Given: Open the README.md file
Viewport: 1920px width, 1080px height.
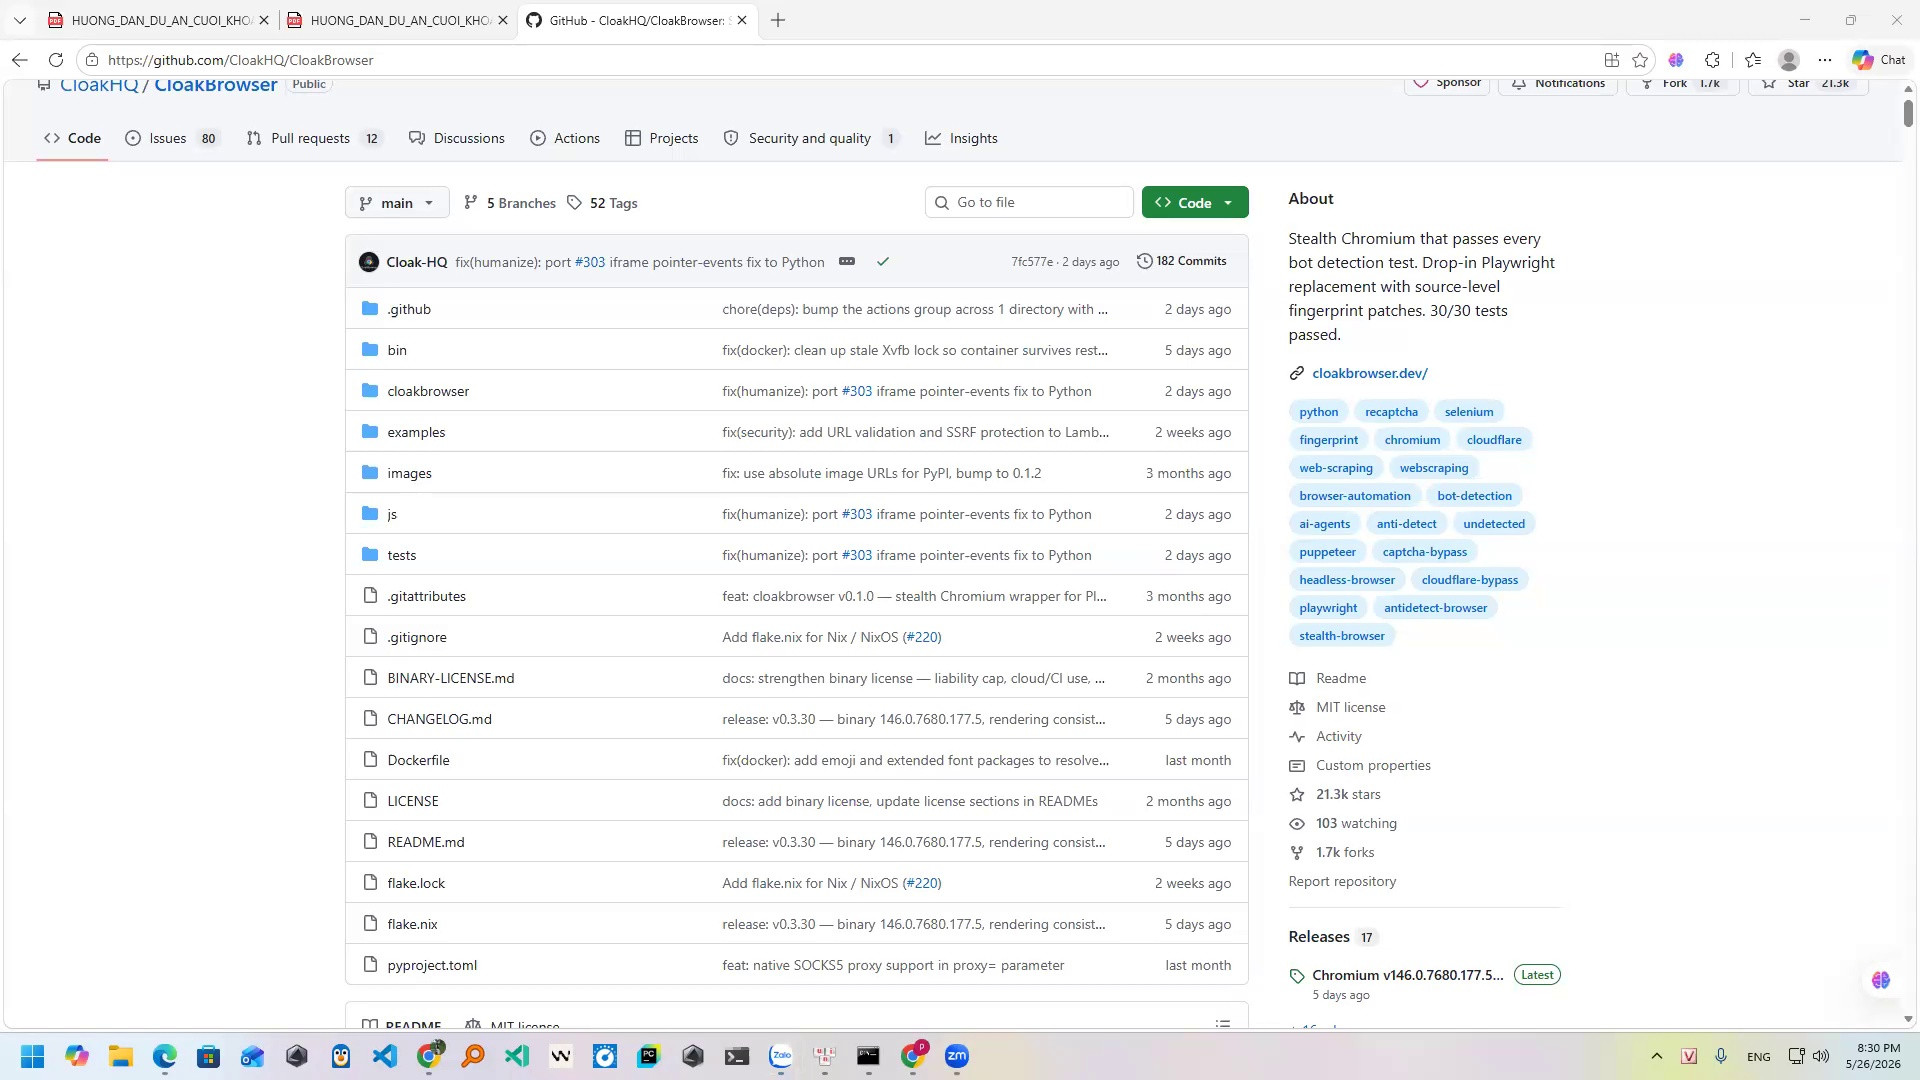Looking at the screenshot, I should pyautogui.click(x=426, y=842).
